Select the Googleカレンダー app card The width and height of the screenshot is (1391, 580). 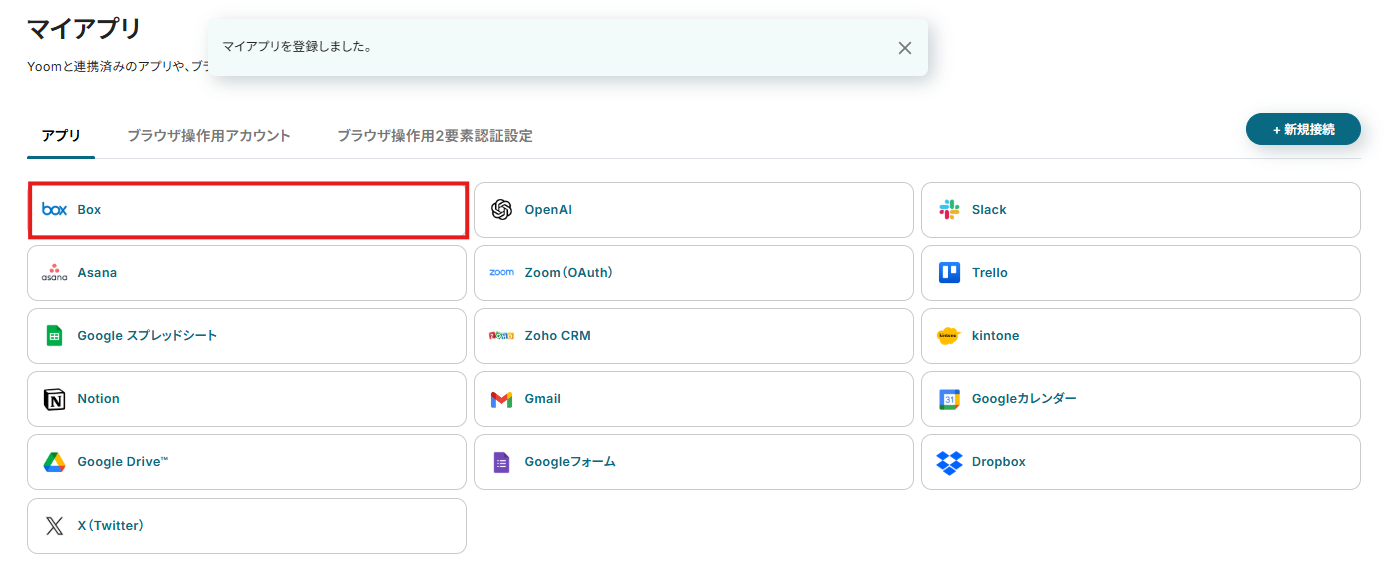(x=1140, y=399)
